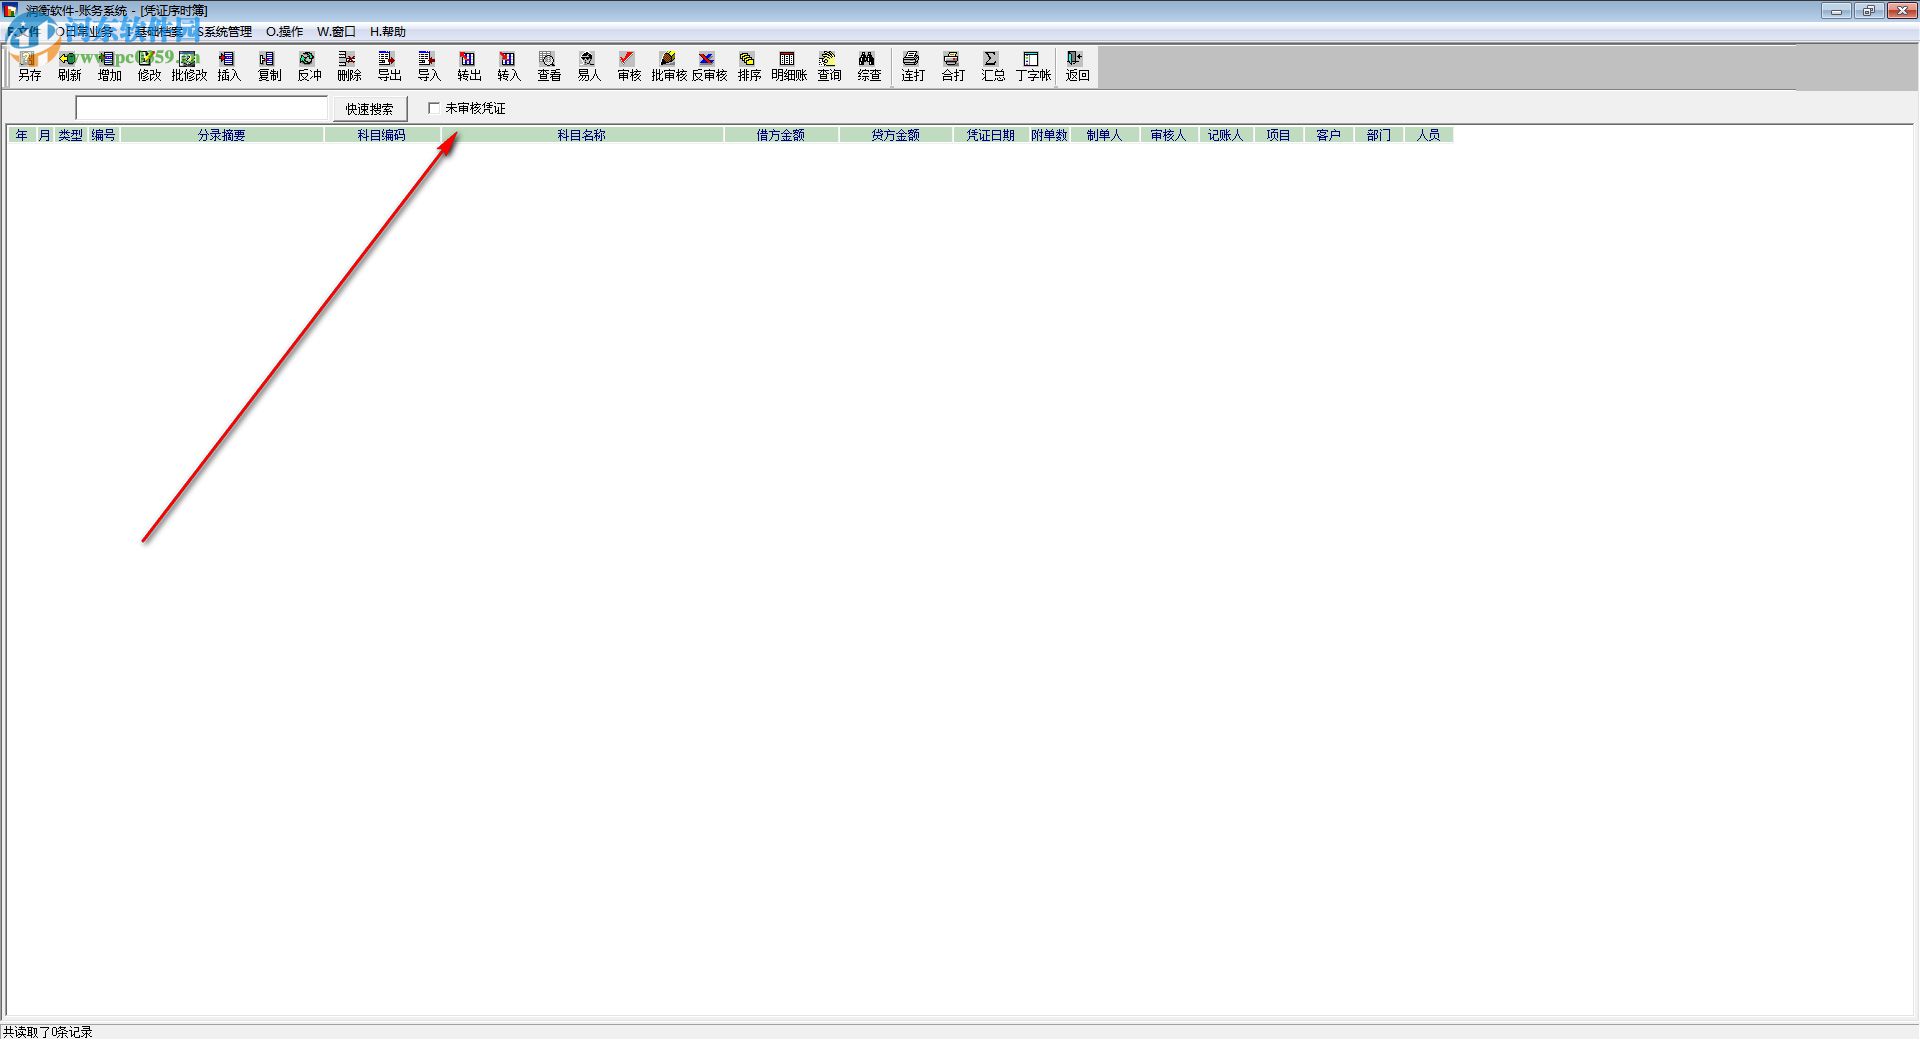
Task: Click the 贷方金额 column header
Action: (x=895, y=135)
